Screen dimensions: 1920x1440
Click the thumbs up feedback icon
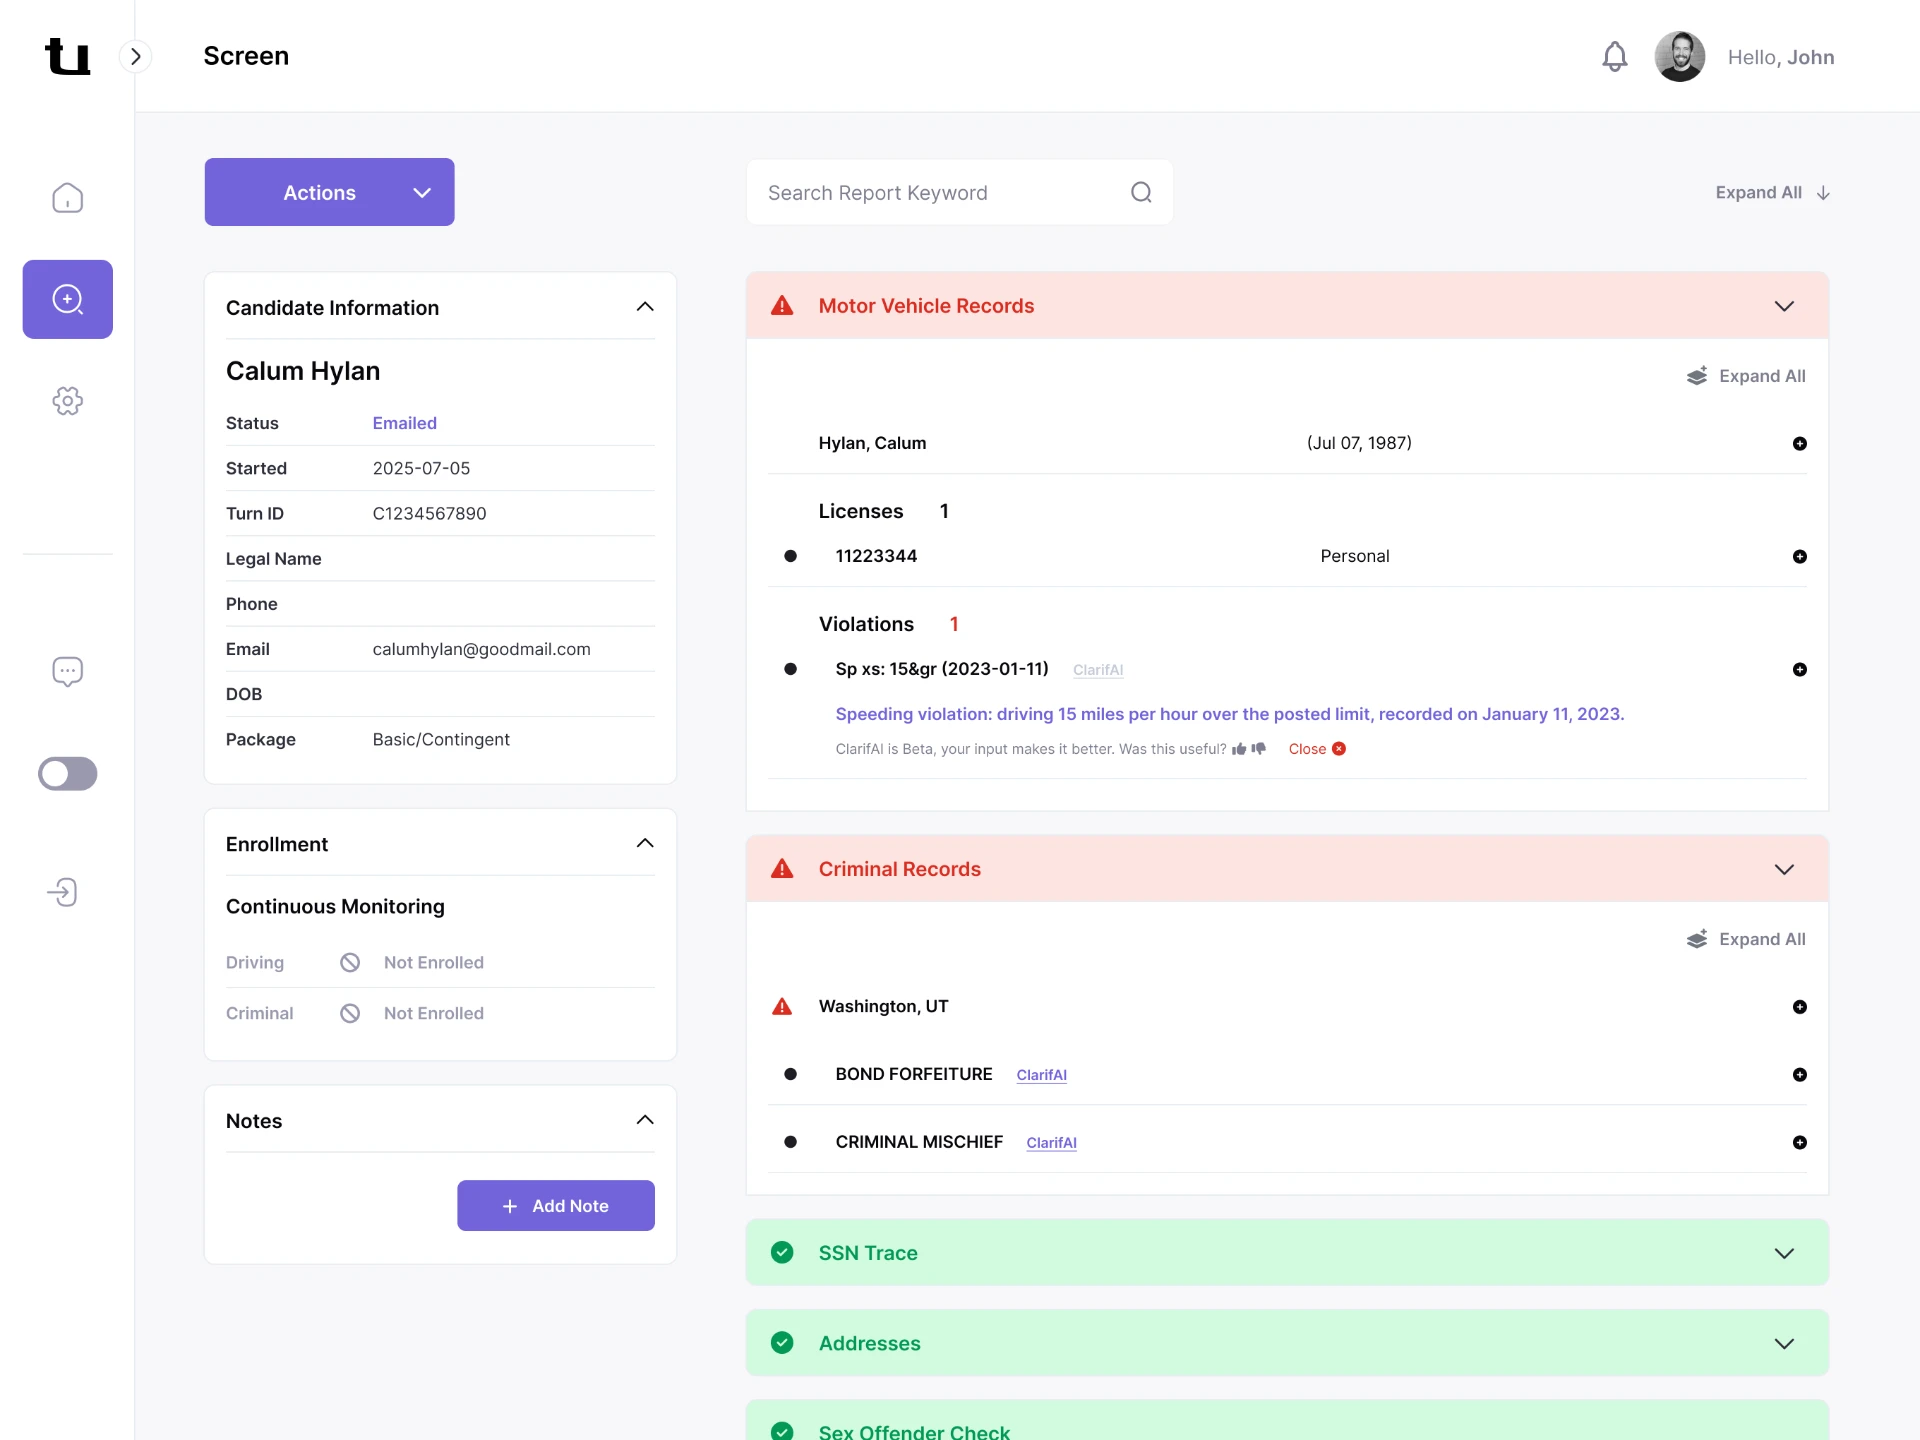[1239, 749]
